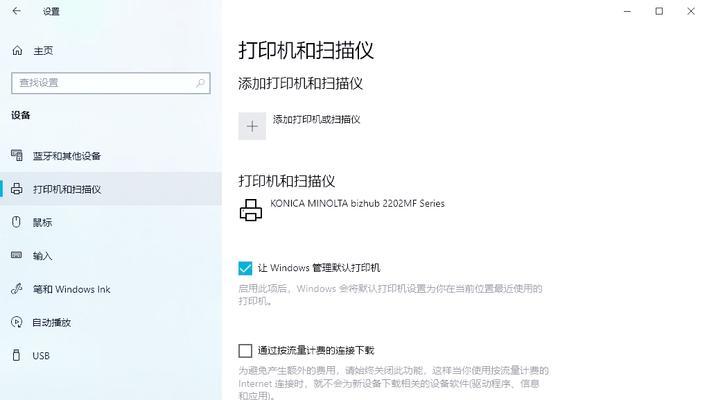Image resolution: width=707 pixels, height=400 pixels.
Task: Click the printer icon in sidebar
Action: coord(17,189)
